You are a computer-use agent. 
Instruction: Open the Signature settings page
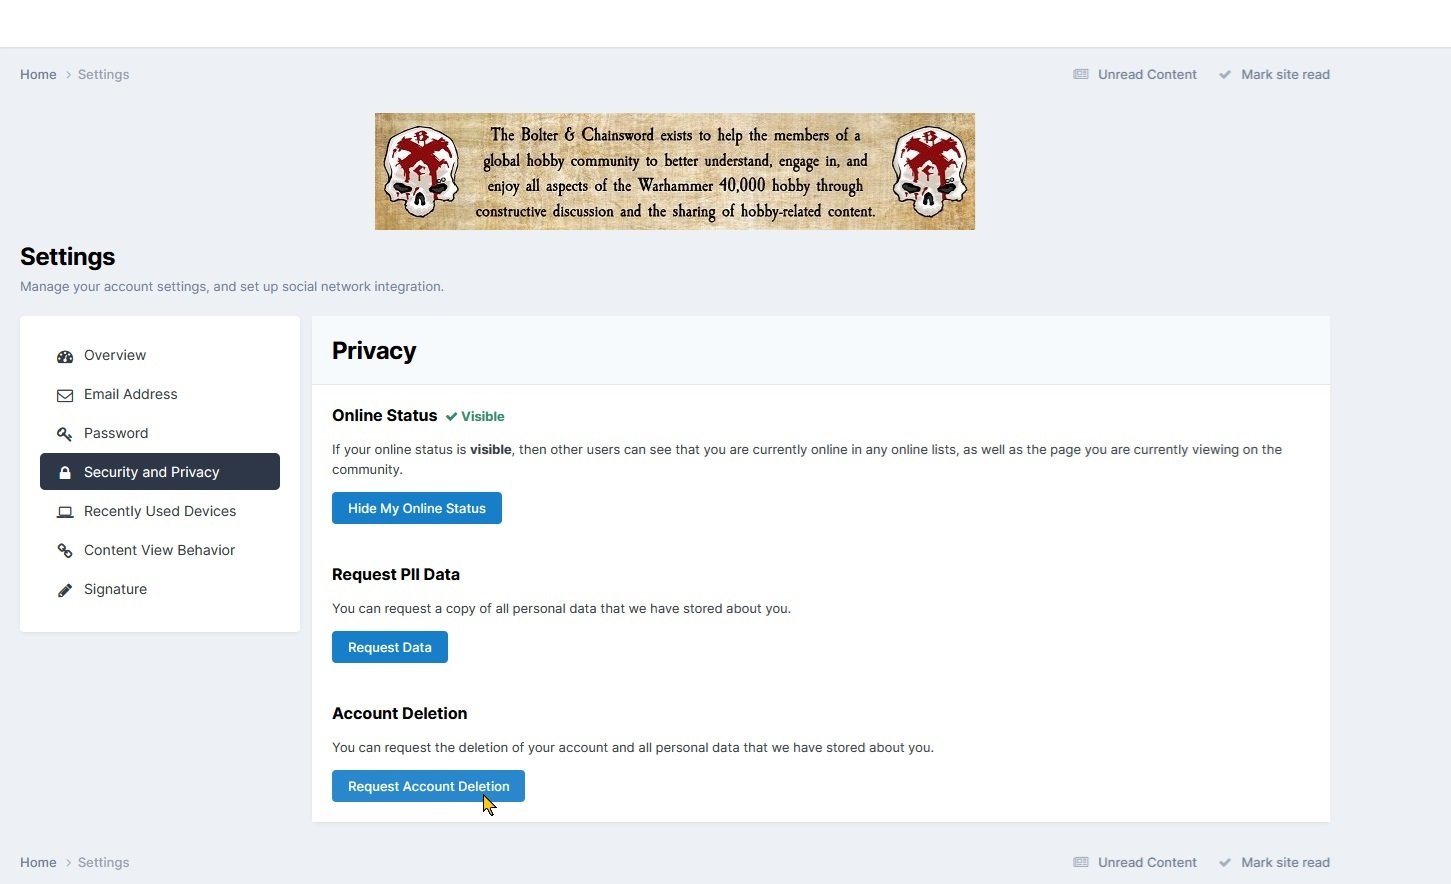(115, 590)
